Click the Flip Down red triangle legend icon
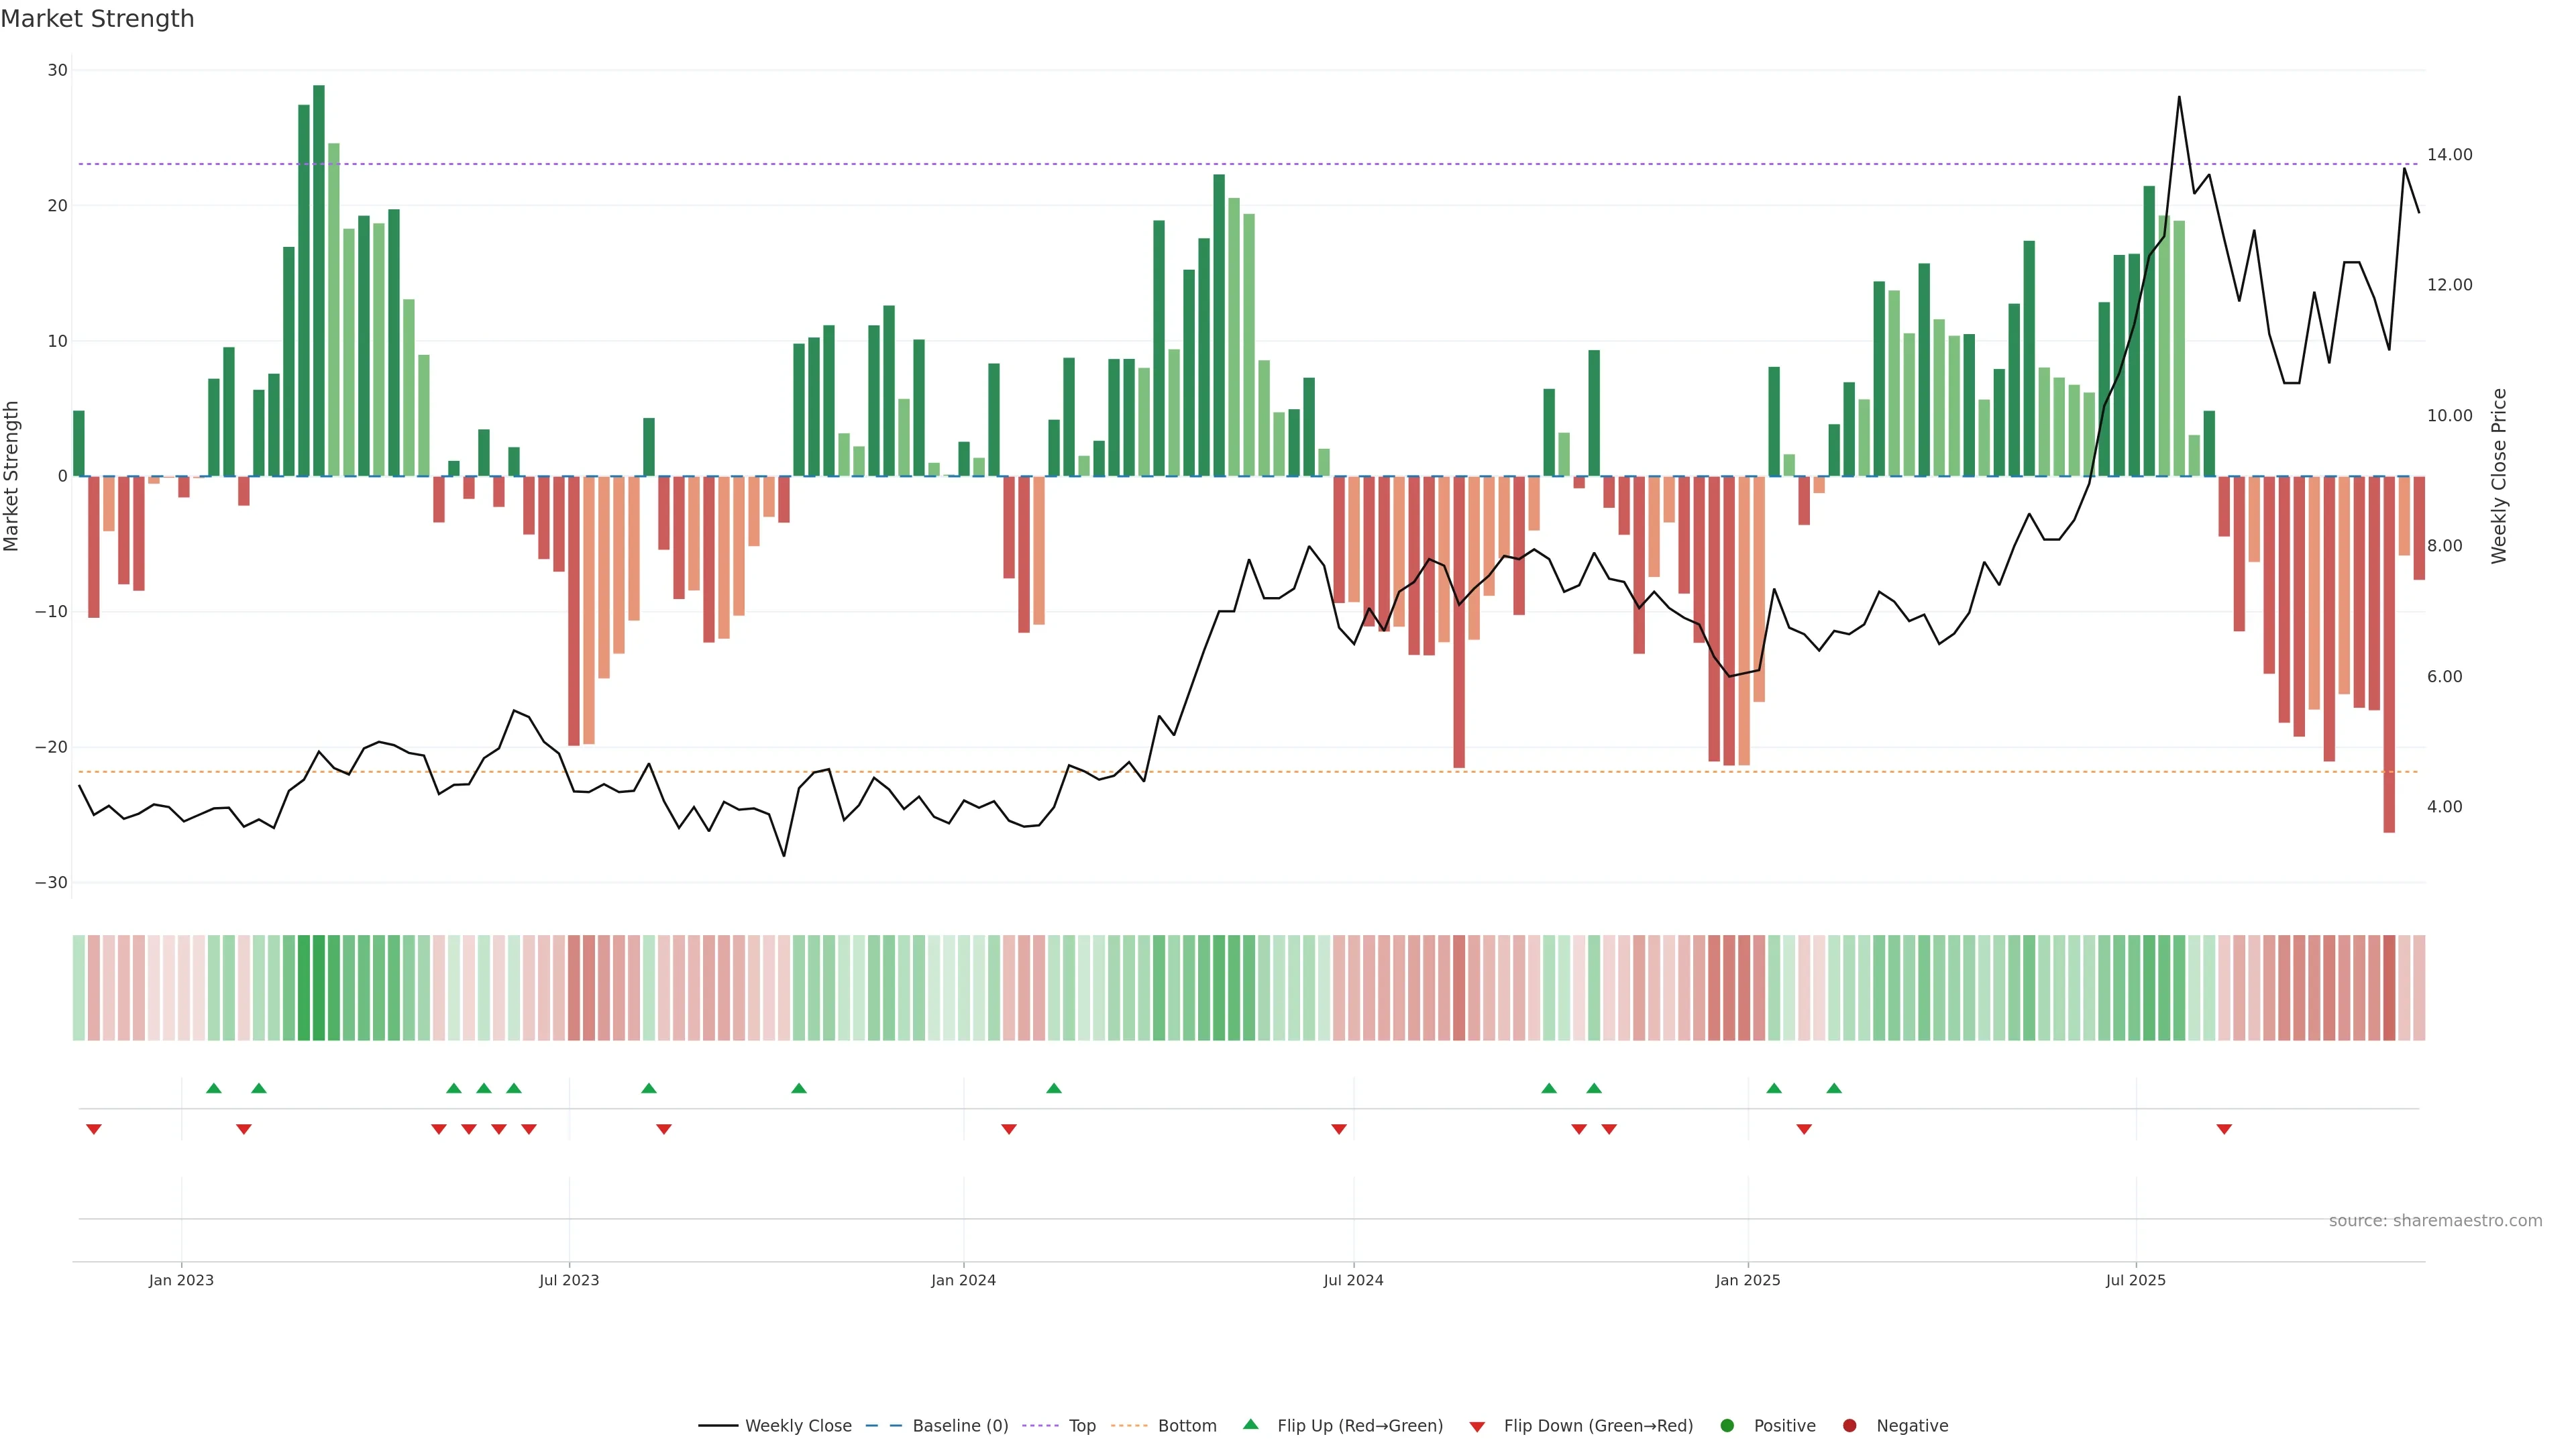Viewport: 2576px width, 1449px height. point(1477,1427)
